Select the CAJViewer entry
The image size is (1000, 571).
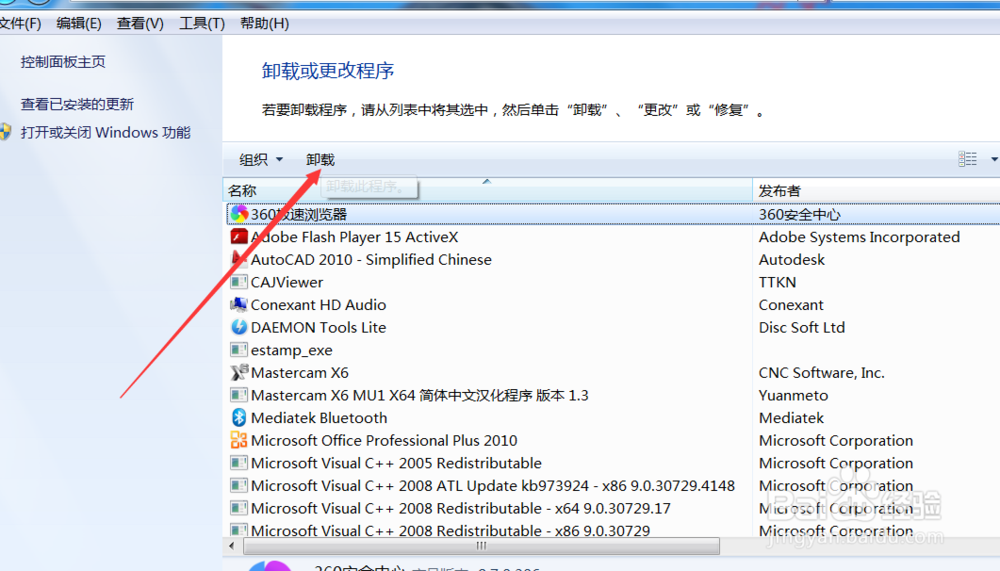pyautogui.click(x=287, y=282)
